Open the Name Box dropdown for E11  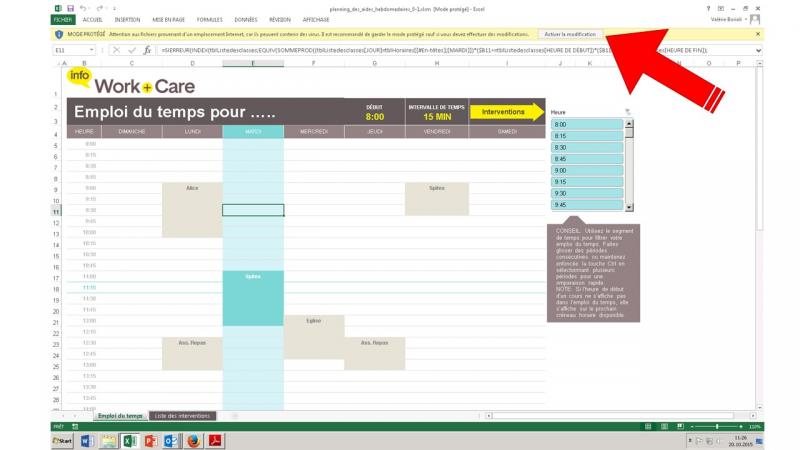coord(92,49)
